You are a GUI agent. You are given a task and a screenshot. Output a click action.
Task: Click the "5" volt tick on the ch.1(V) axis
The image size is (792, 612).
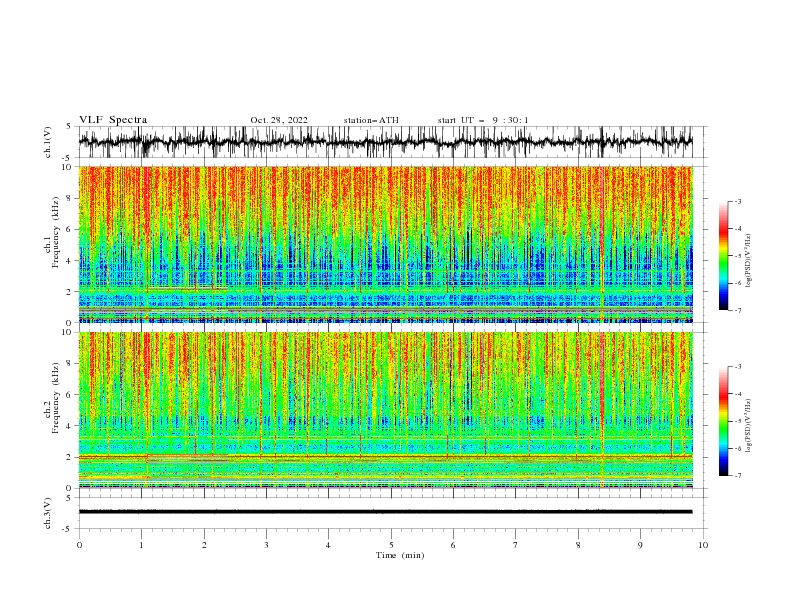click(70, 126)
